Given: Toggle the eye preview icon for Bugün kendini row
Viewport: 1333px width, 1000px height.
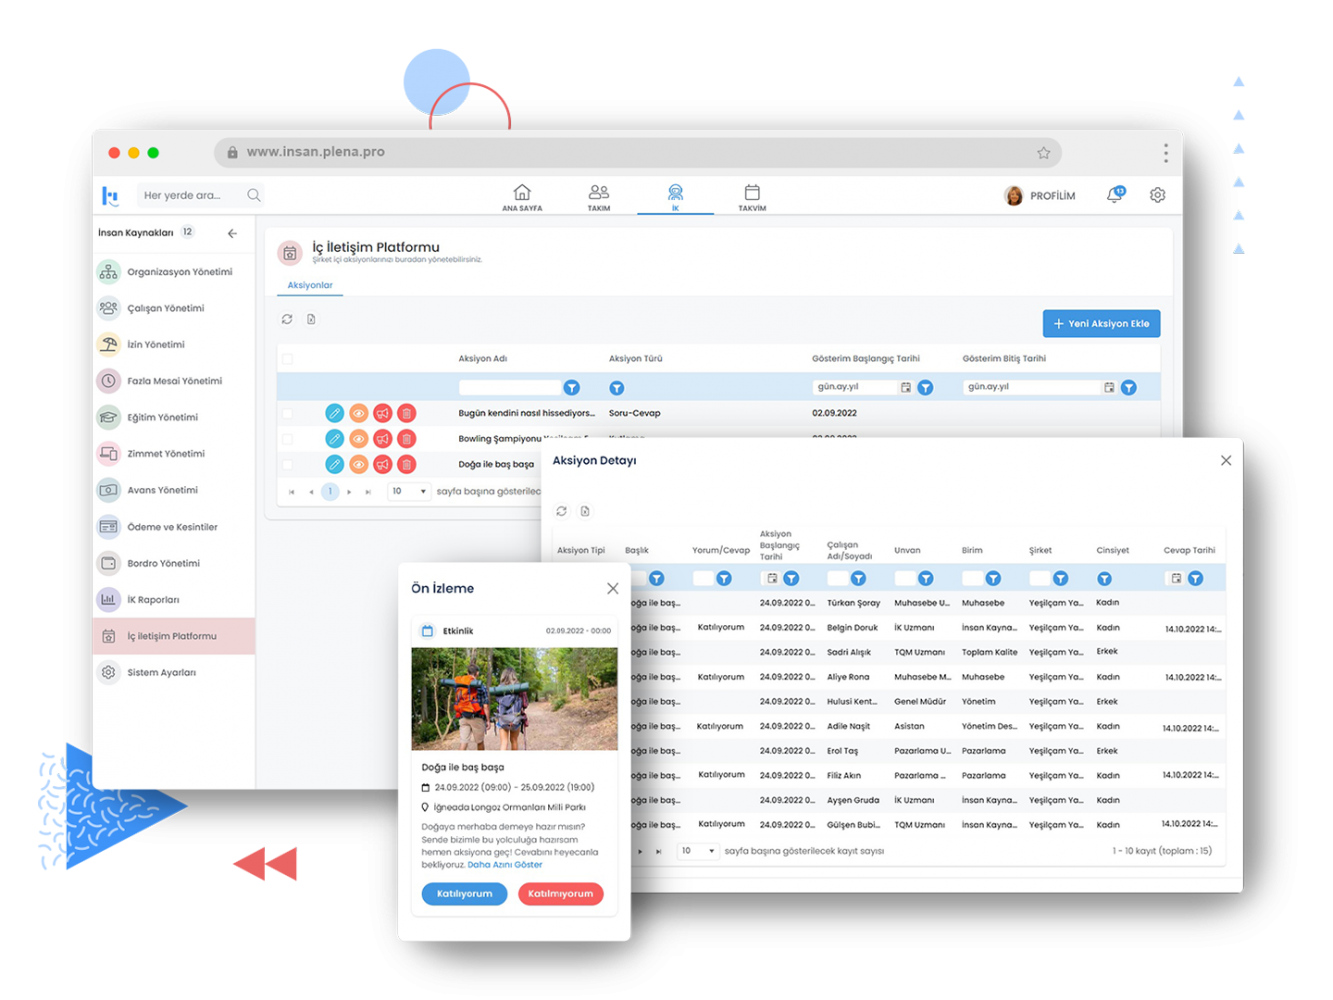Looking at the screenshot, I should point(359,413).
